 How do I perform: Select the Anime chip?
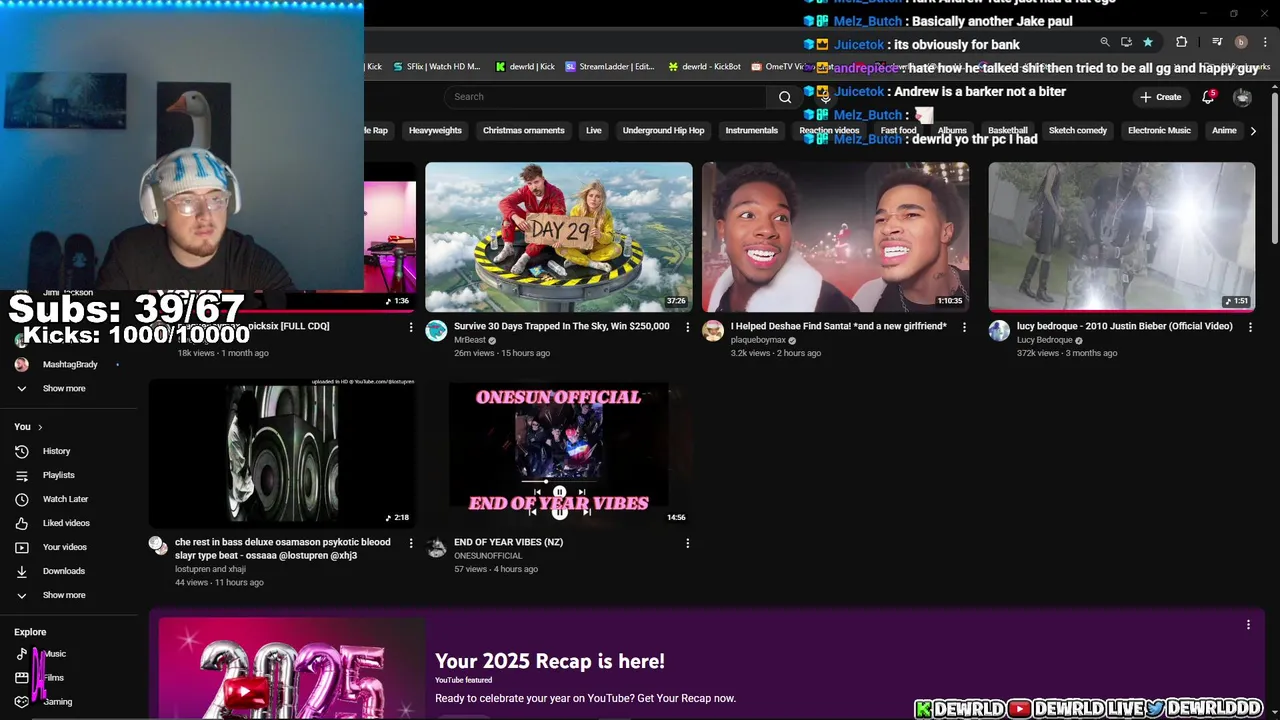1224,131
